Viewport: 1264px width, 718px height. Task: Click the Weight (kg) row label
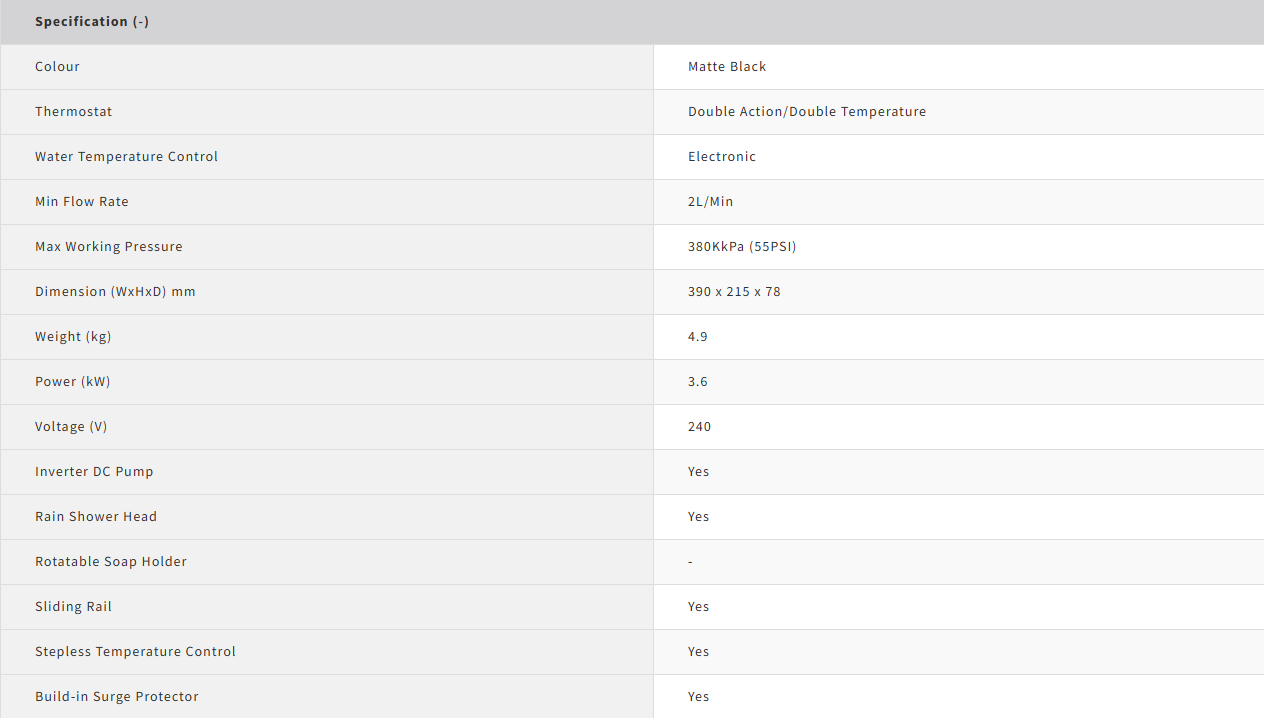(x=73, y=337)
